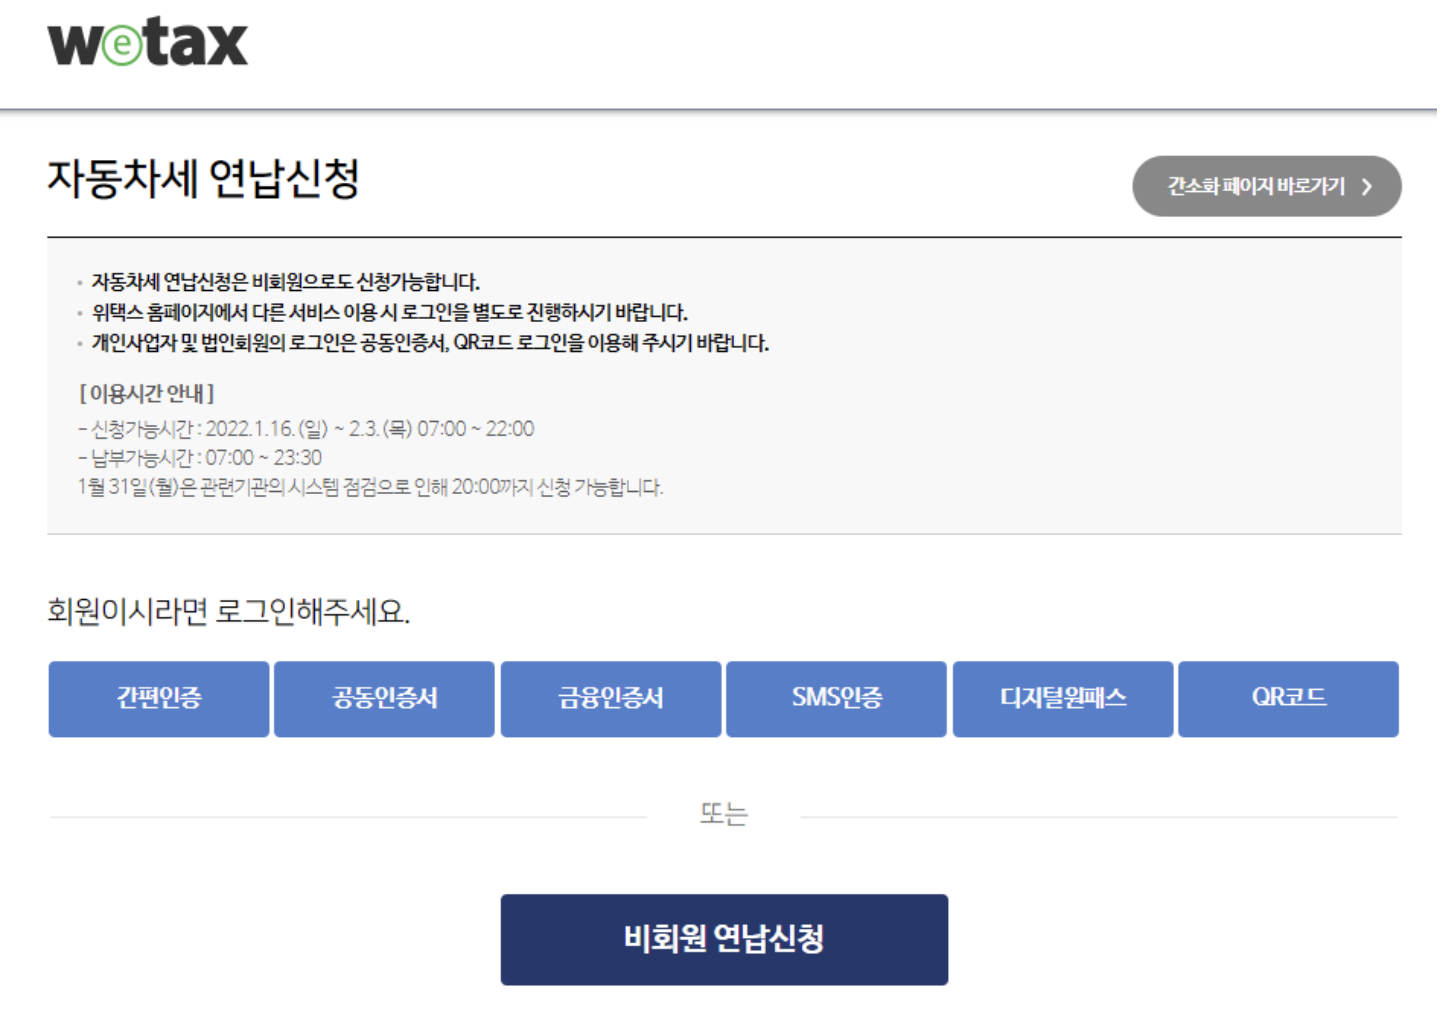The image size is (1444, 1032).
Task: Click the wetax logo
Action: pyautogui.click(x=146, y=40)
